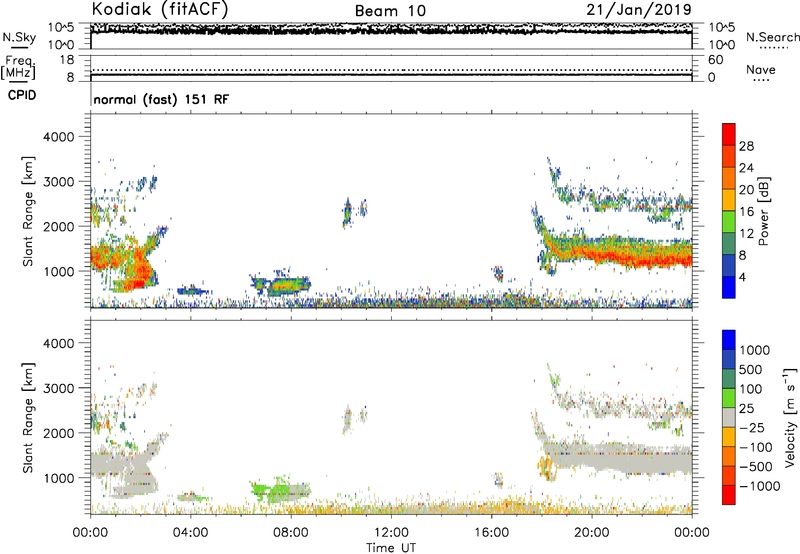Click the "08:00" time axis label
This screenshot has width=800, height=554.
[290, 533]
